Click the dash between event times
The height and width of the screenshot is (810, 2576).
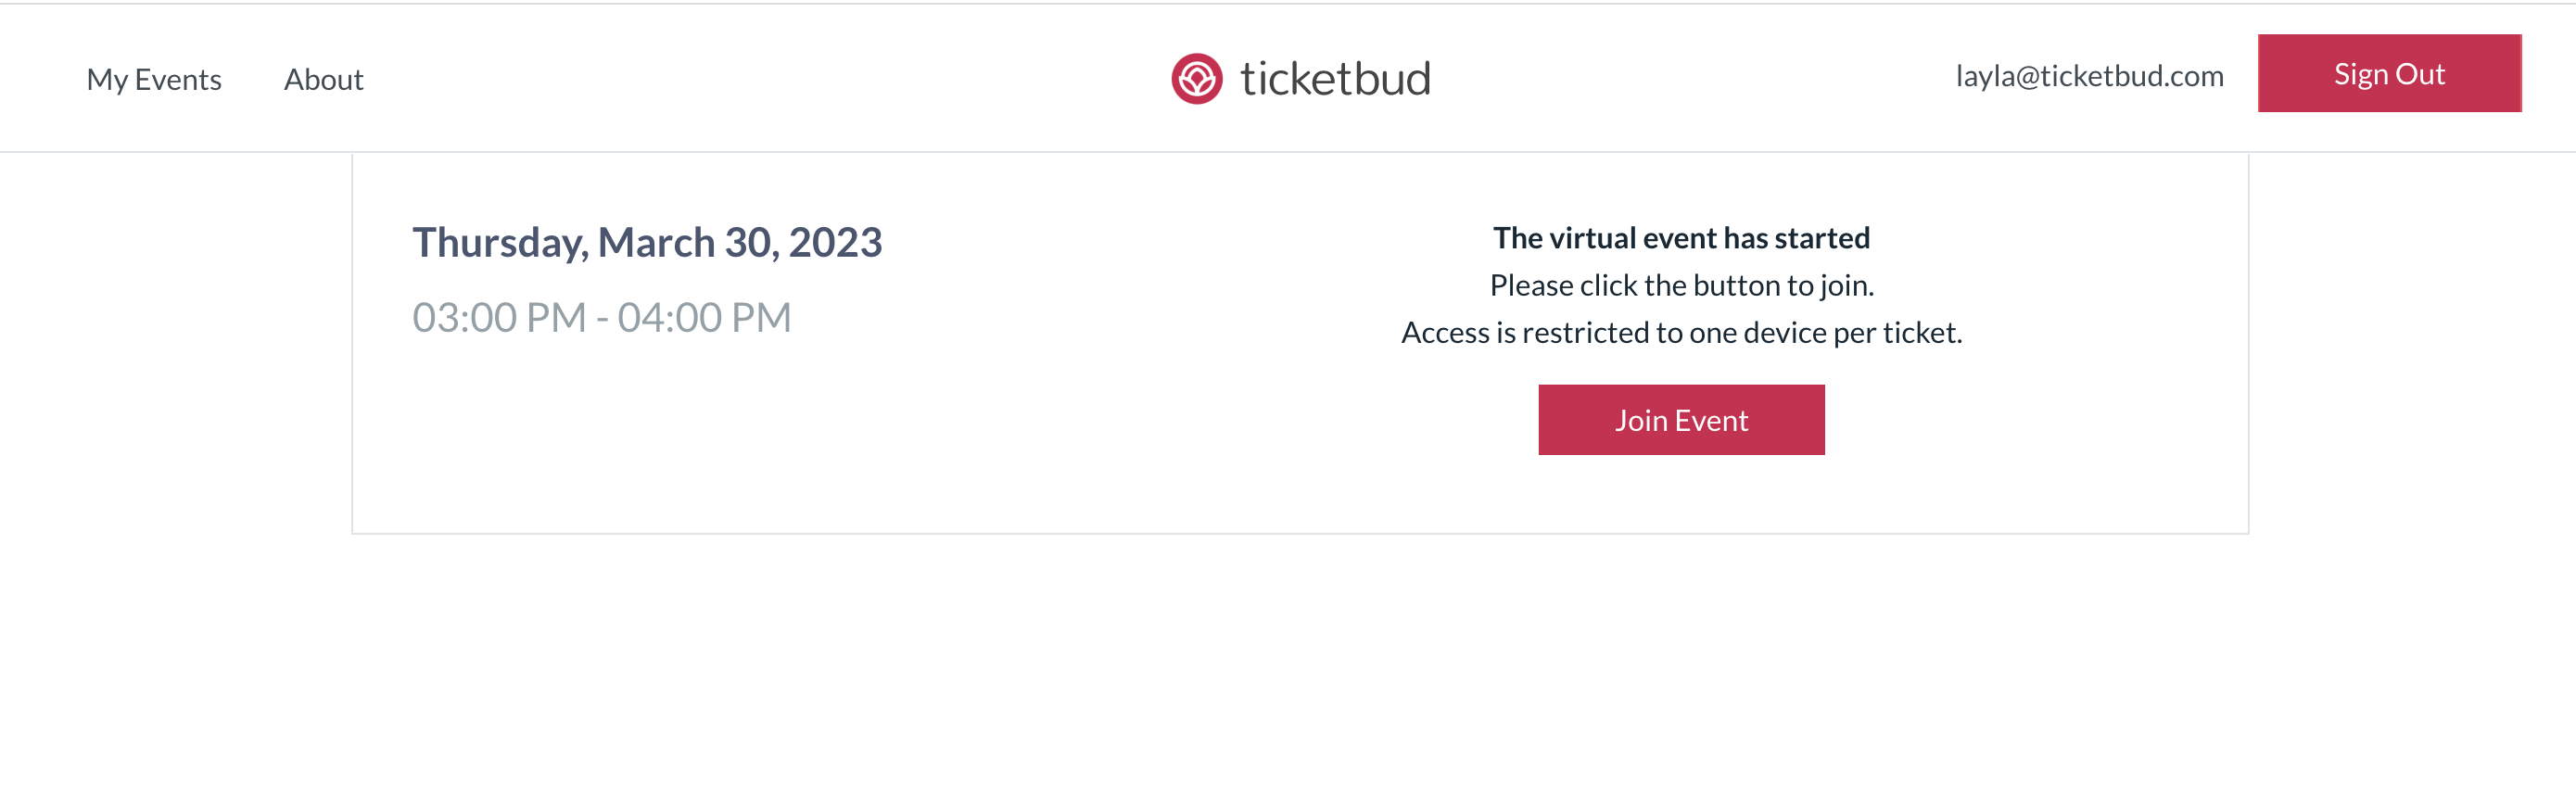(x=602, y=319)
